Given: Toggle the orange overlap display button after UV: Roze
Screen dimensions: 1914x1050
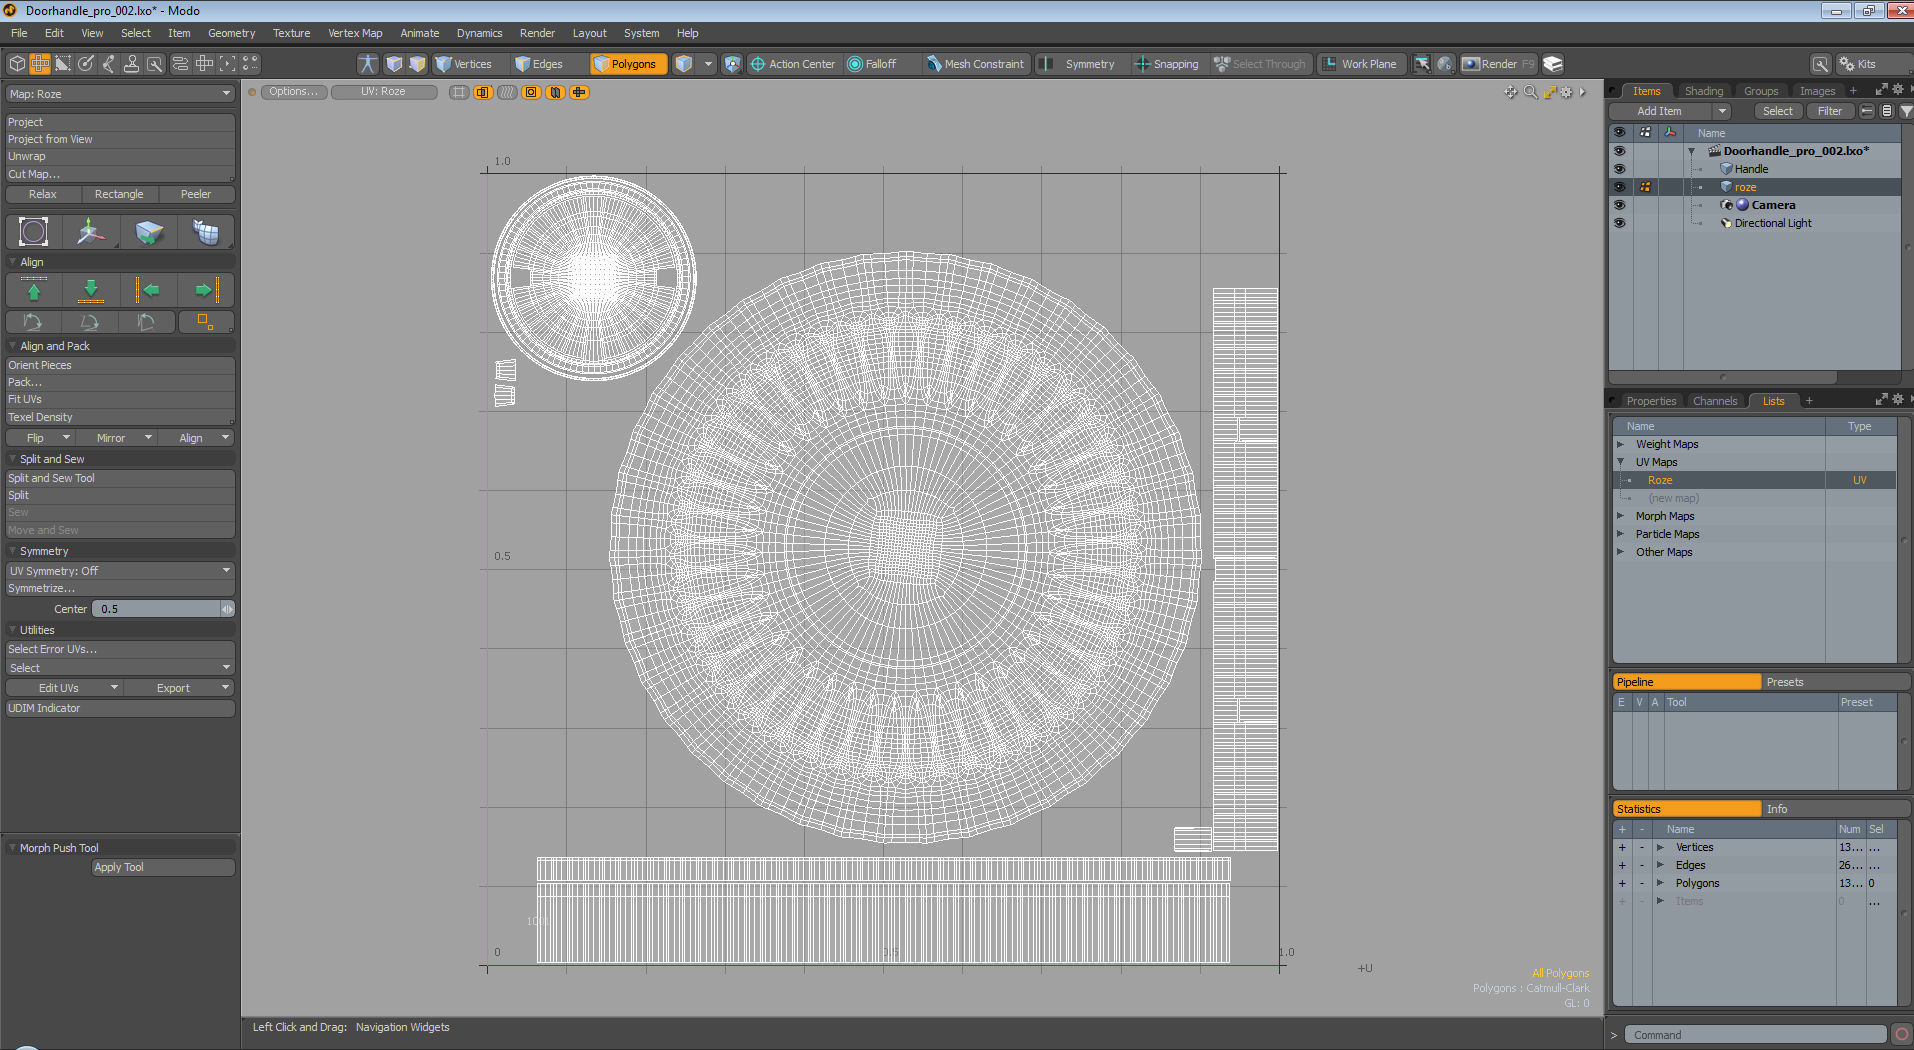Looking at the screenshot, I should (483, 92).
